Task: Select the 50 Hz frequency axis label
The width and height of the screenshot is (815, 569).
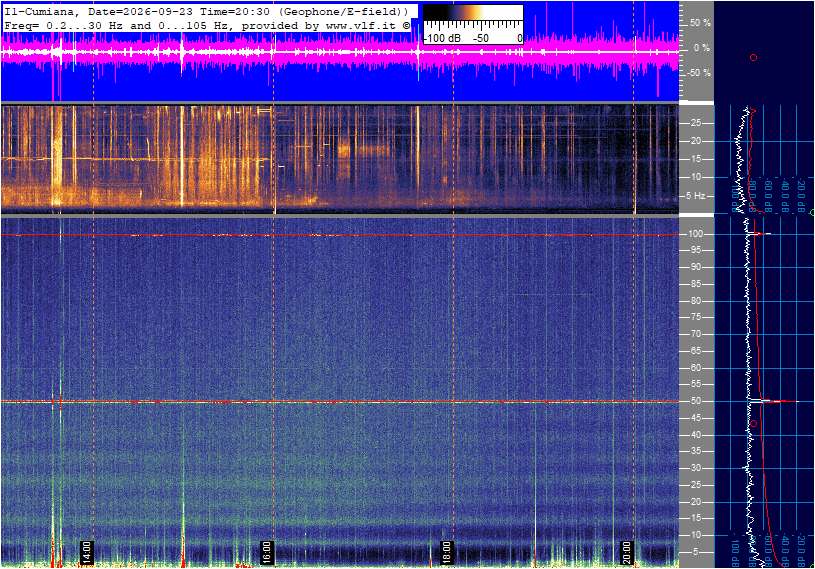Action: pos(695,401)
